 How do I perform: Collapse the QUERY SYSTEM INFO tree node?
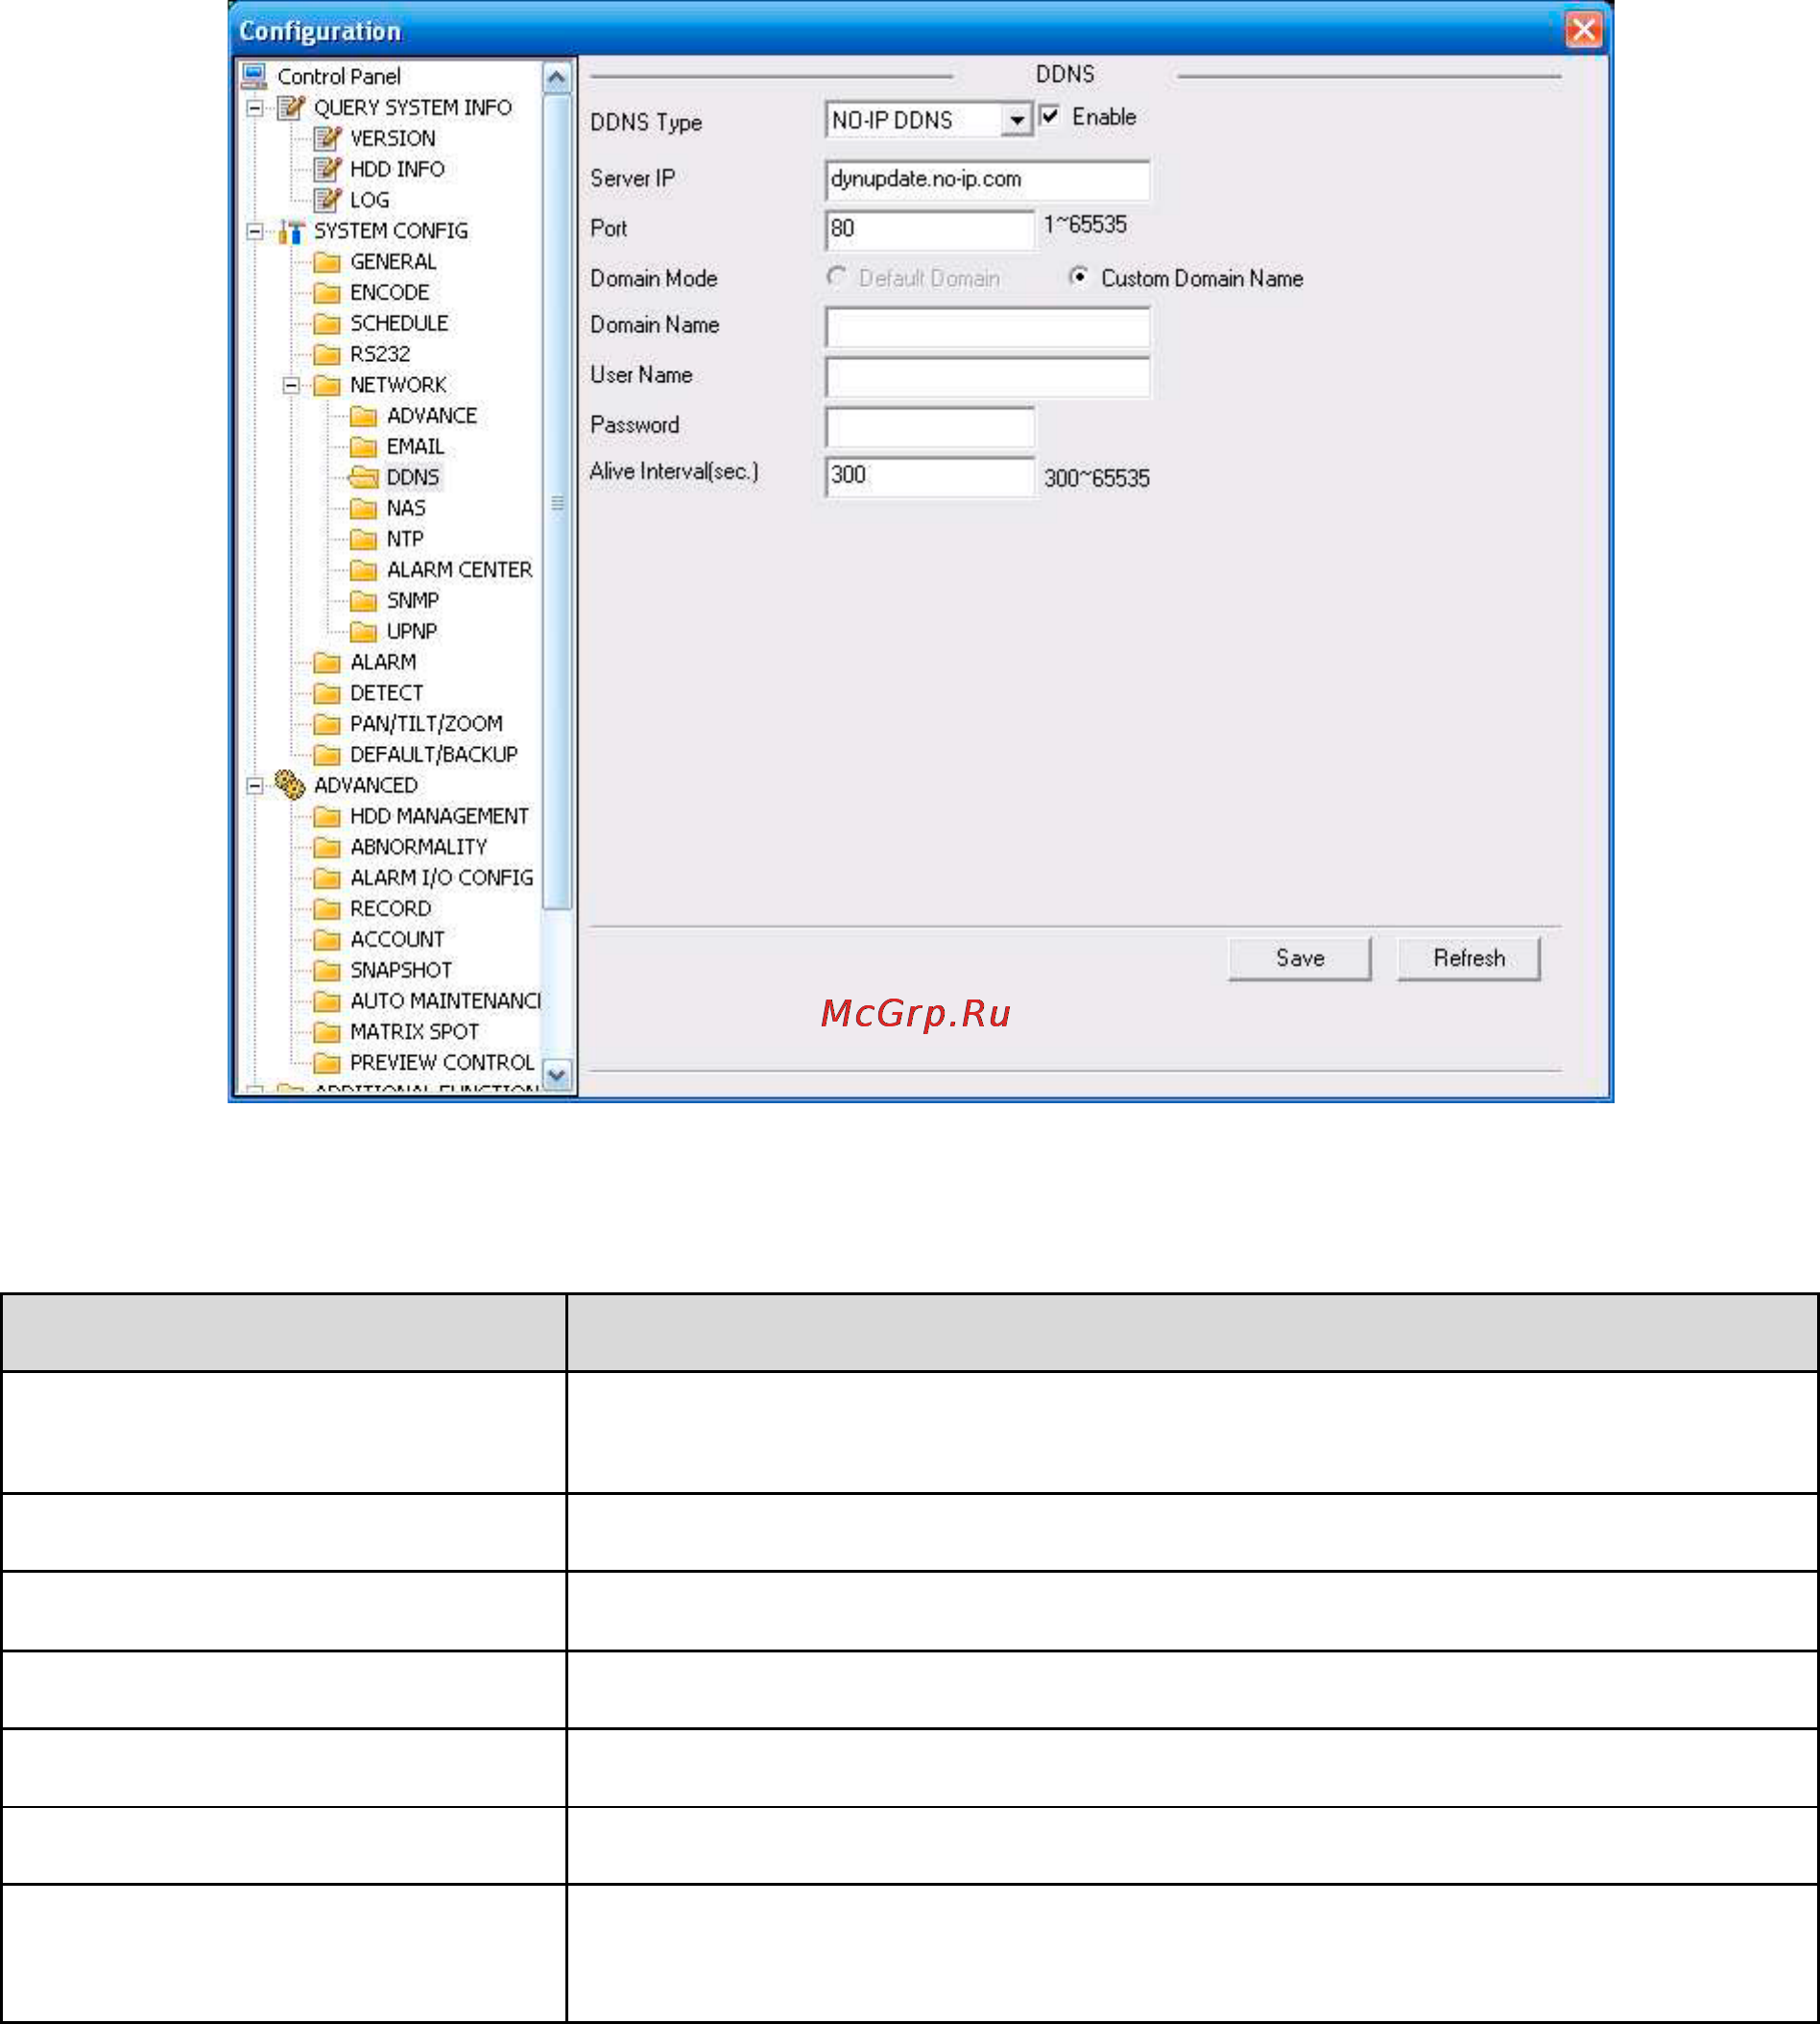pos(255,108)
